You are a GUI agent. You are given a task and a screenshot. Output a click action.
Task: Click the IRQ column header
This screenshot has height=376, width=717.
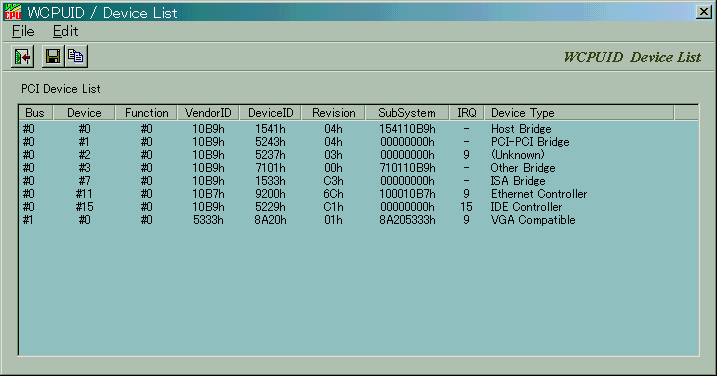click(466, 113)
